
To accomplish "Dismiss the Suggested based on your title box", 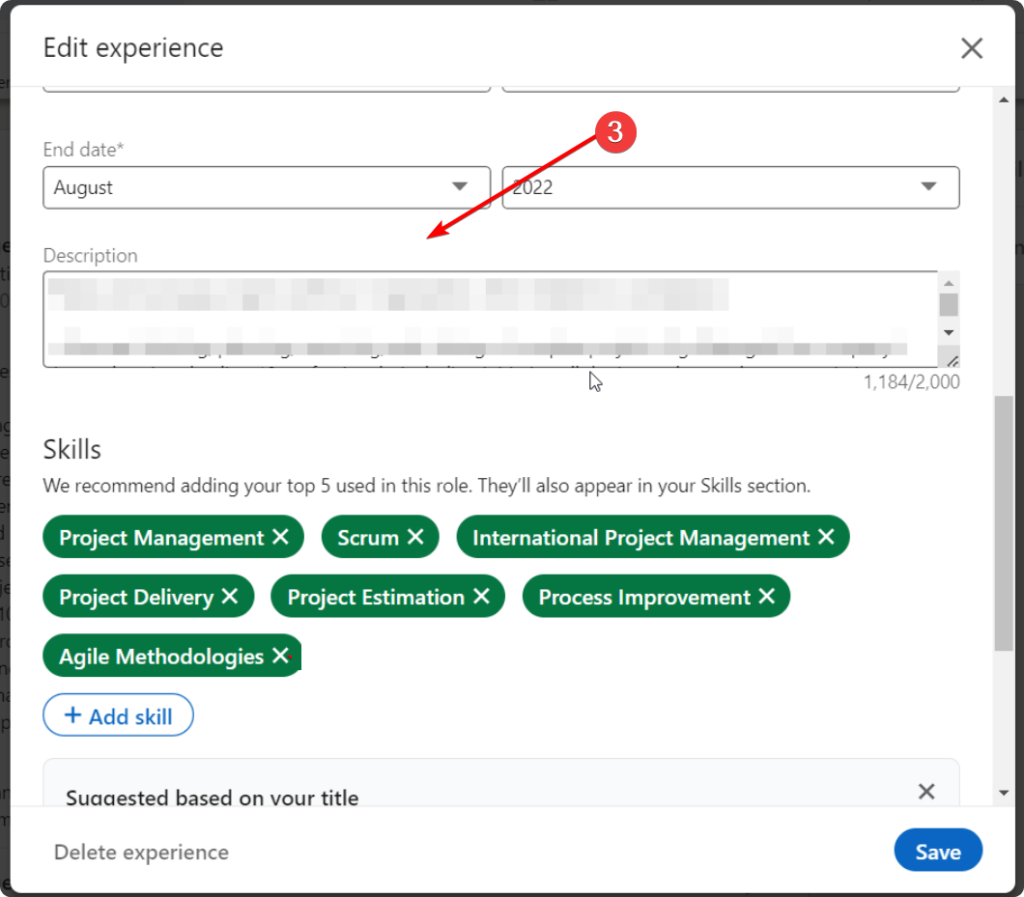I will click(926, 792).
